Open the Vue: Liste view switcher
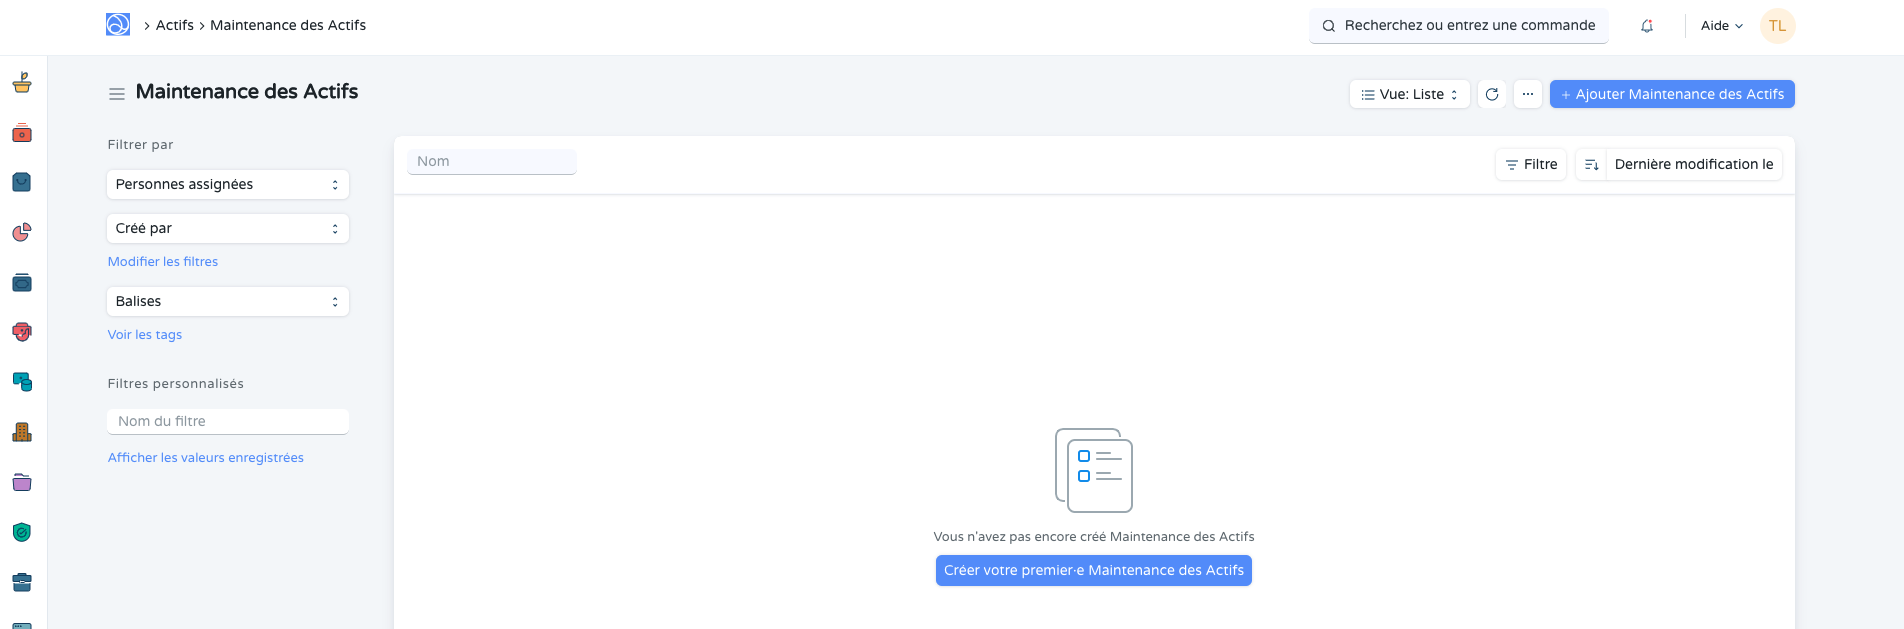Screen dimensions: 1904x629 point(1409,94)
